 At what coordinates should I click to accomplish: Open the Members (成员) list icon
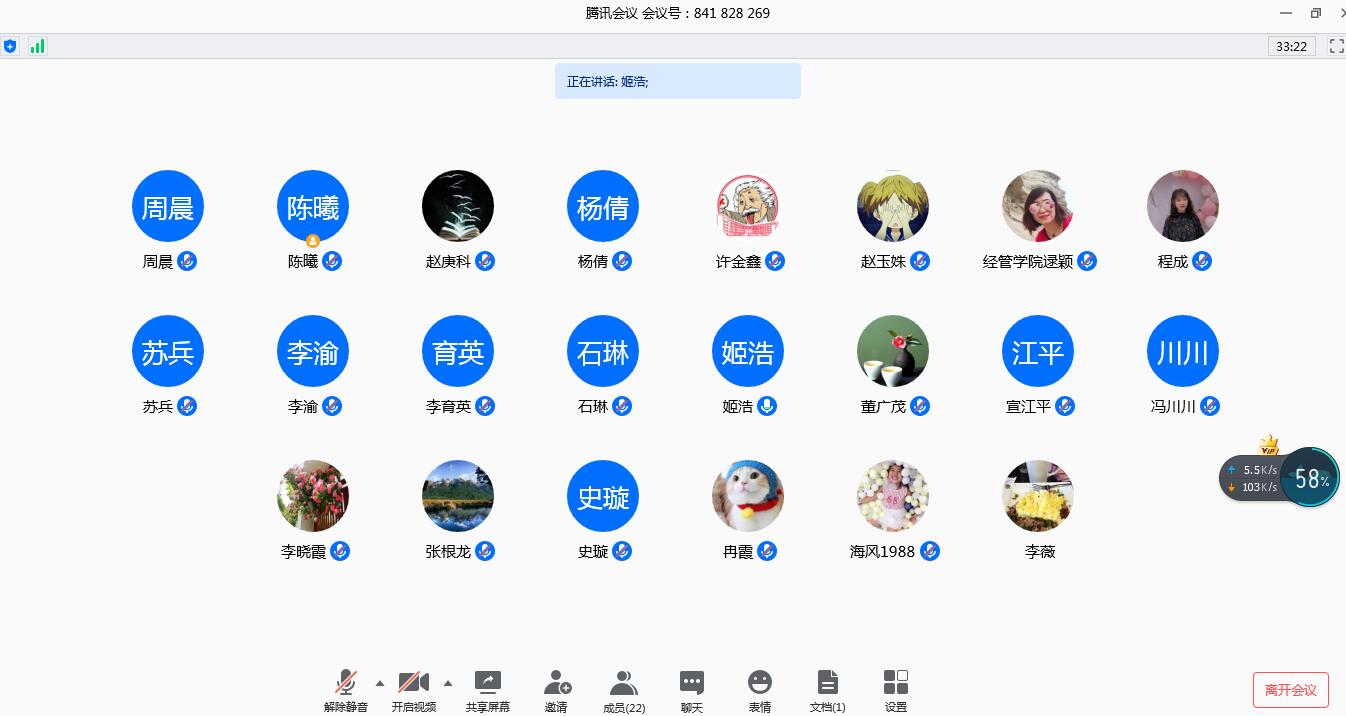click(624, 683)
